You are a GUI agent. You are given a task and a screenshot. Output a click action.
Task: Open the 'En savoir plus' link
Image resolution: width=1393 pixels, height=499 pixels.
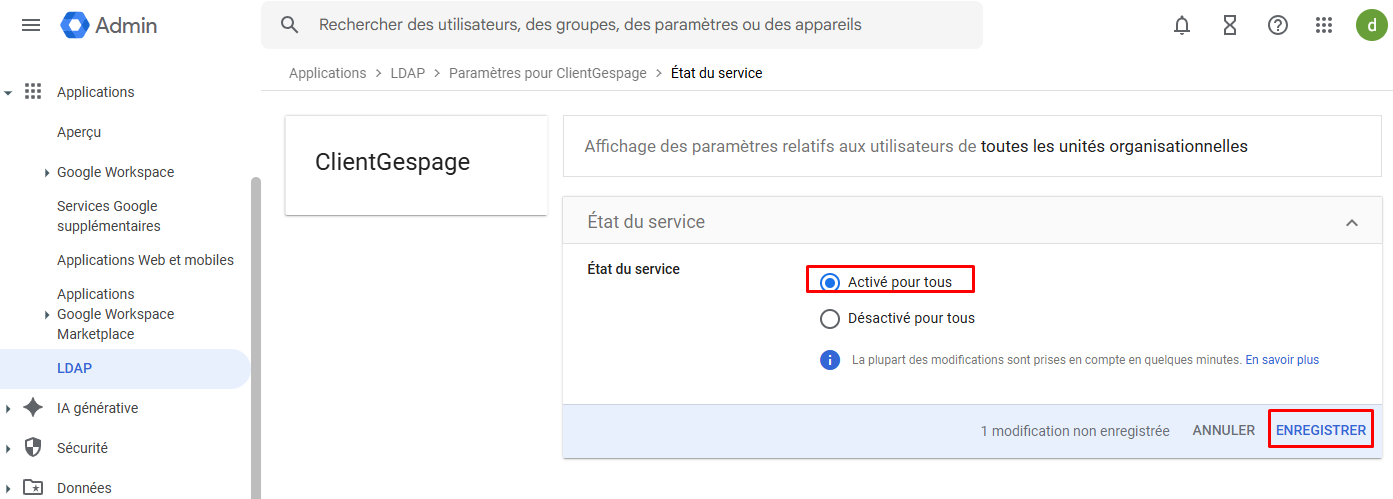click(x=1282, y=359)
